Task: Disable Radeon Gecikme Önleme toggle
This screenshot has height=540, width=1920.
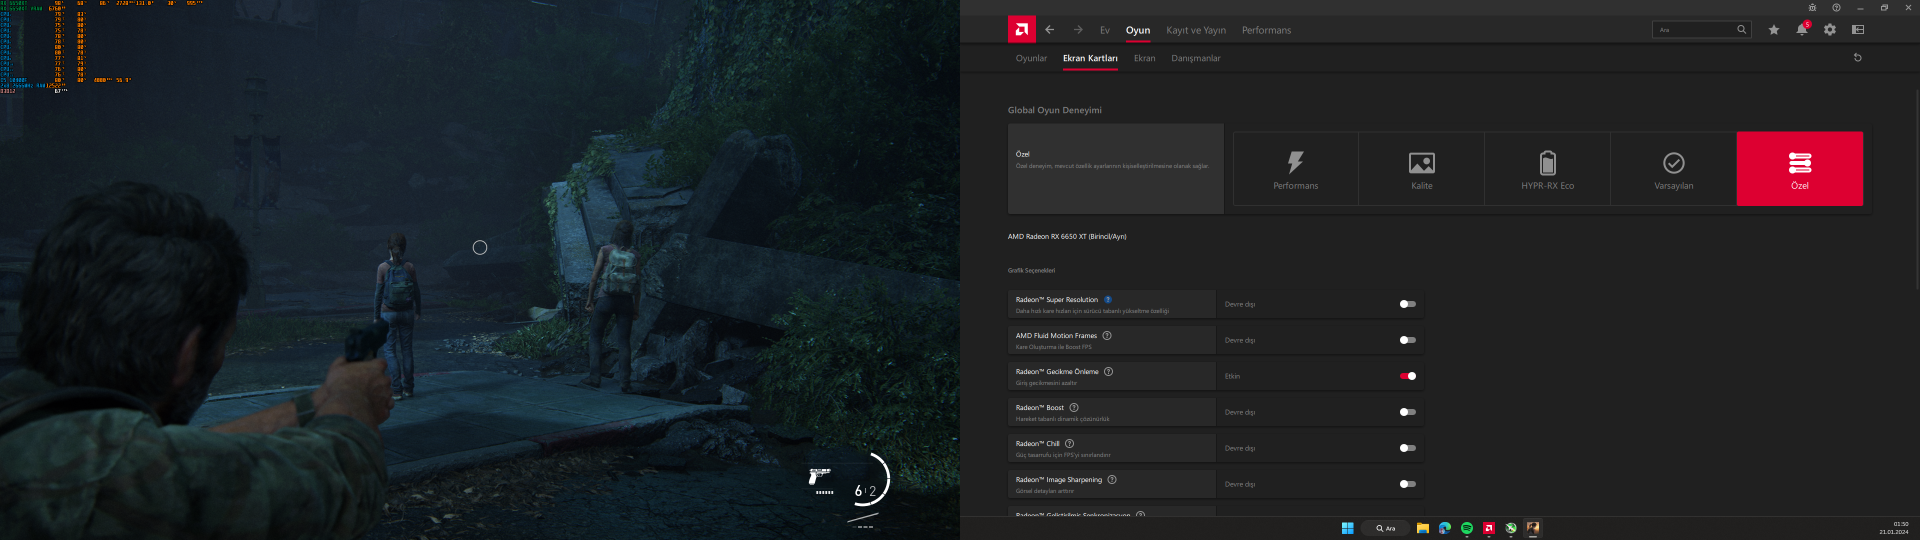Action: pos(1408,376)
